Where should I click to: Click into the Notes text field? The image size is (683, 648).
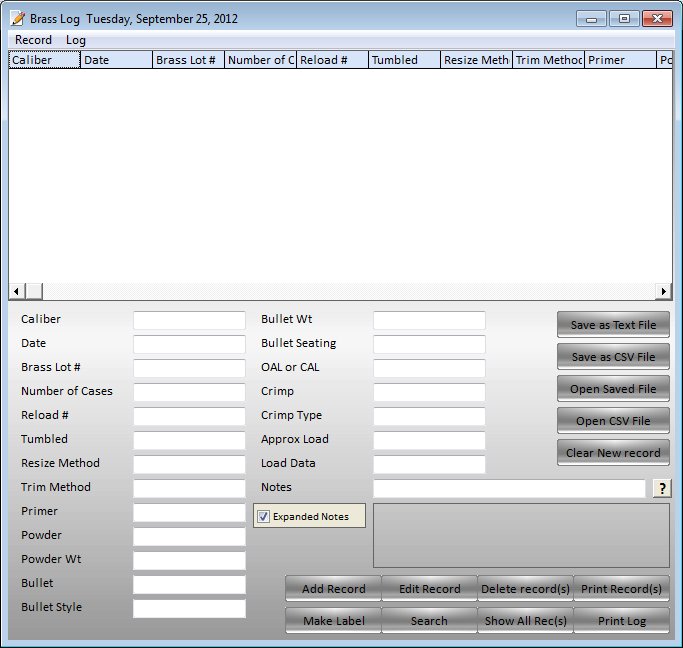point(509,488)
